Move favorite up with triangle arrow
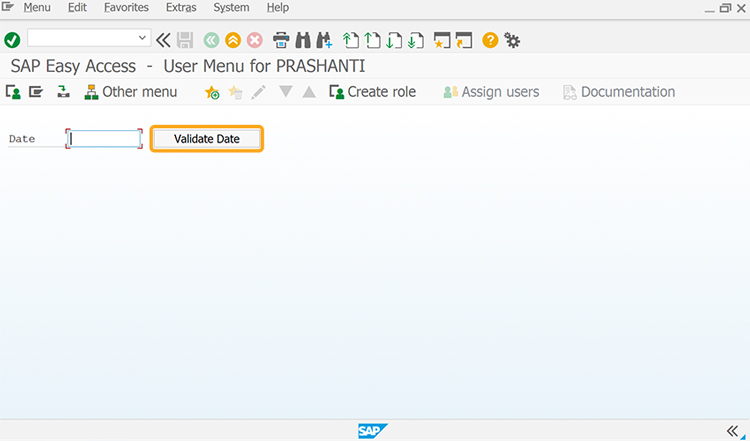The image size is (750, 441). (309, 91)
